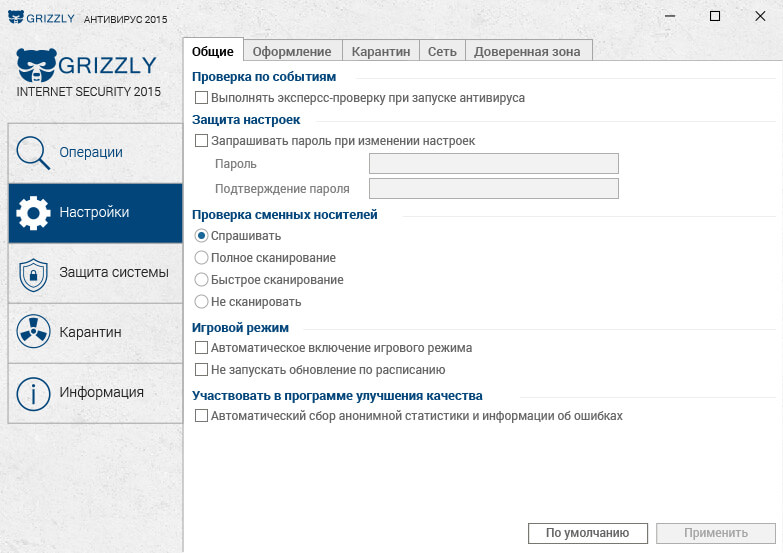Choose Быстрое сканирование radio option
Viewport: 783px width, 553px height.
pos(201,279)
